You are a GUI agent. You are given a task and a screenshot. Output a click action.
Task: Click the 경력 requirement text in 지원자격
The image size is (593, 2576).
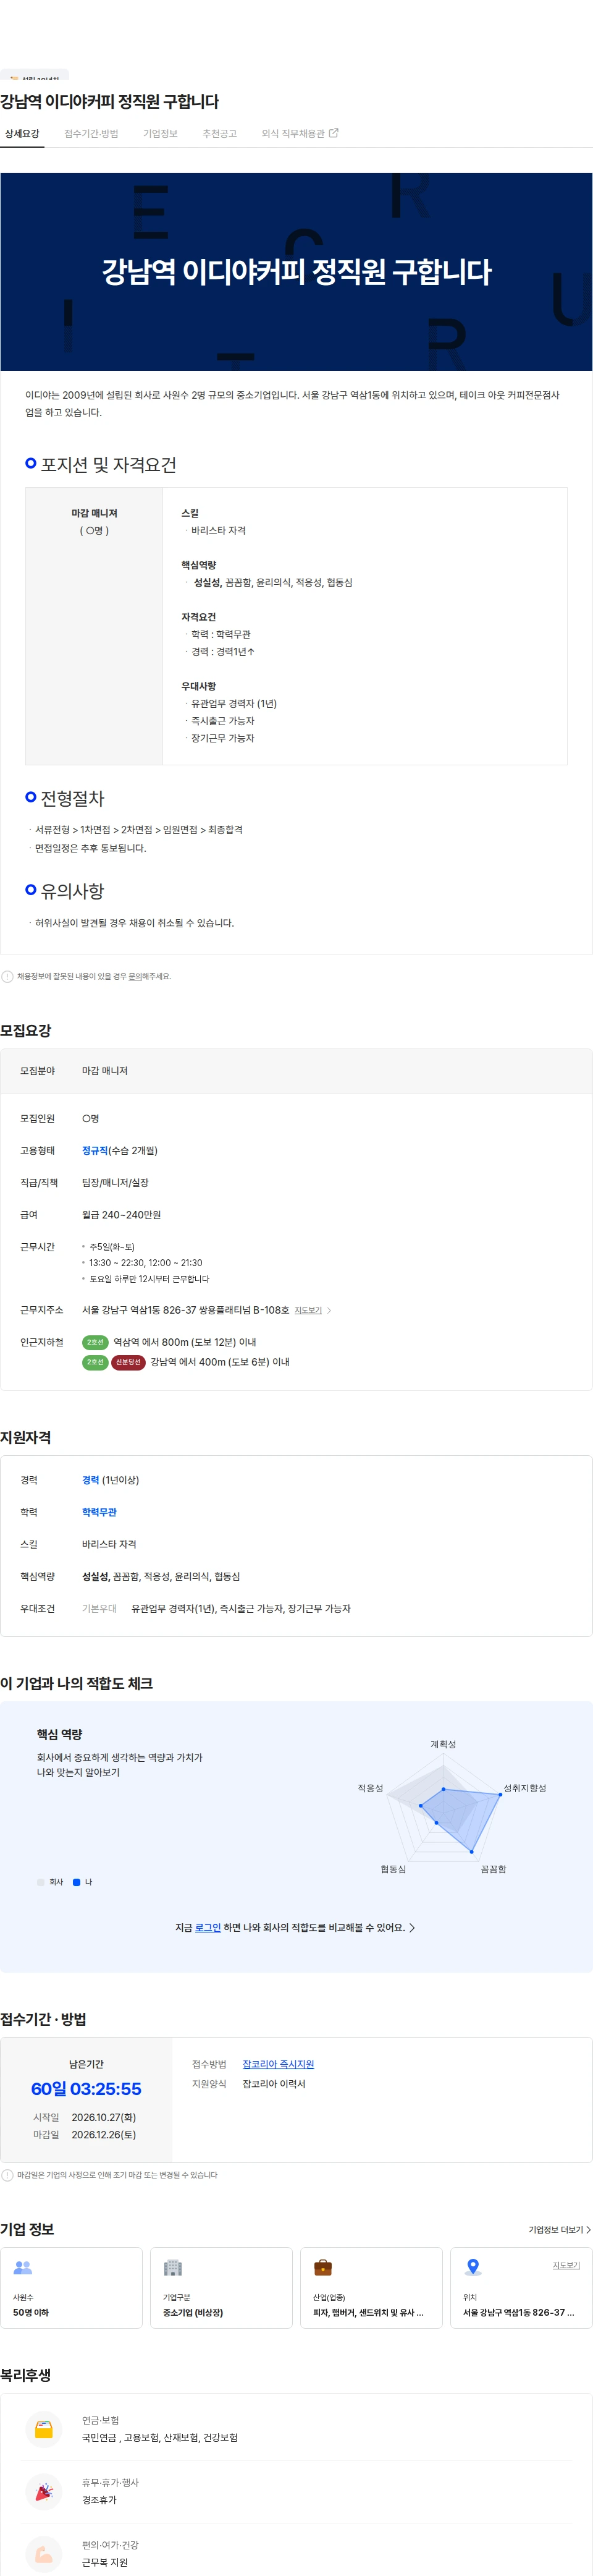90,1480
